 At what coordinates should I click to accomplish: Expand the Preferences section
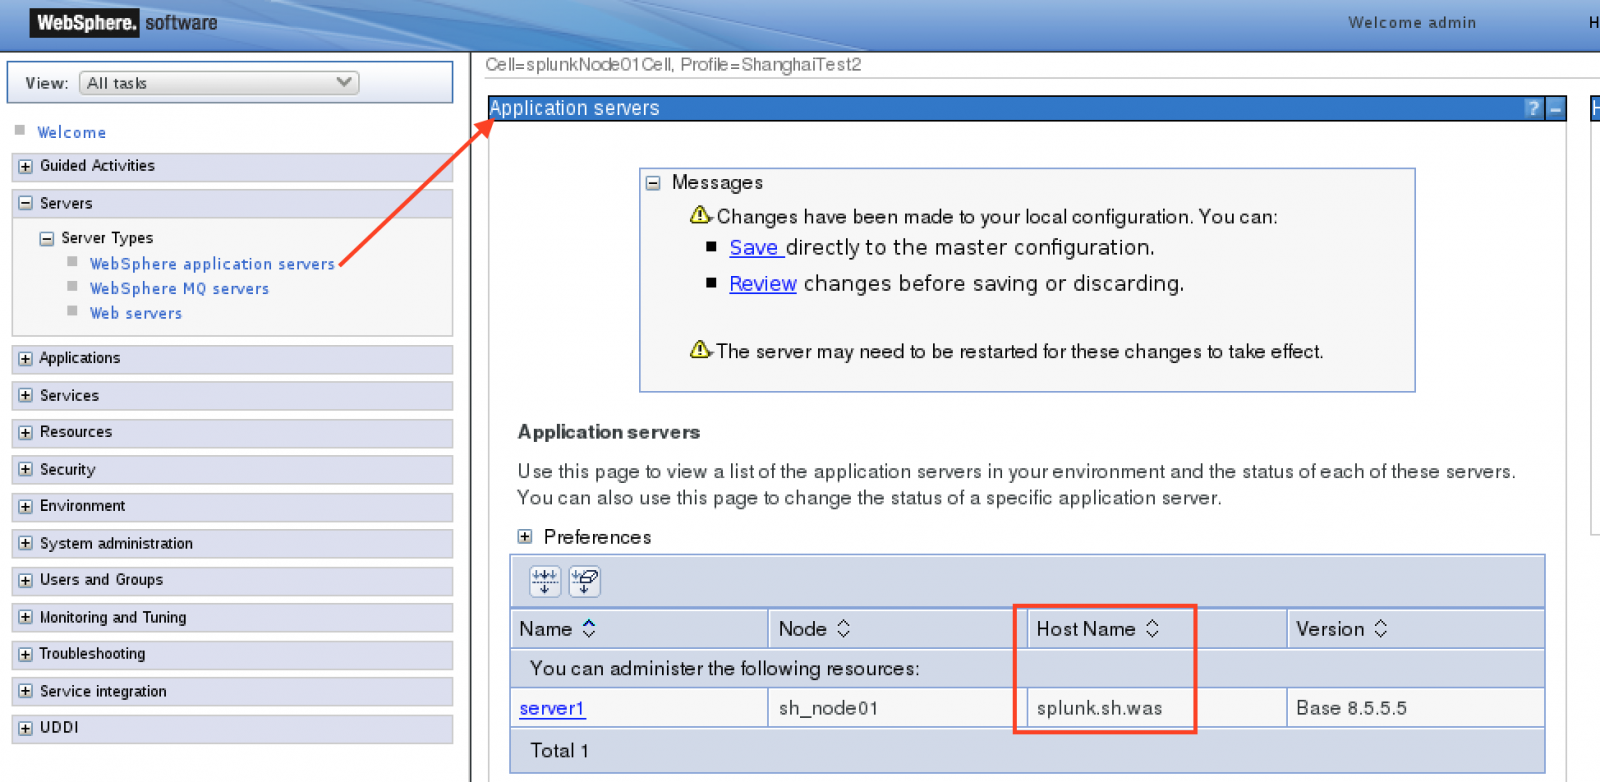coord(525,537)
